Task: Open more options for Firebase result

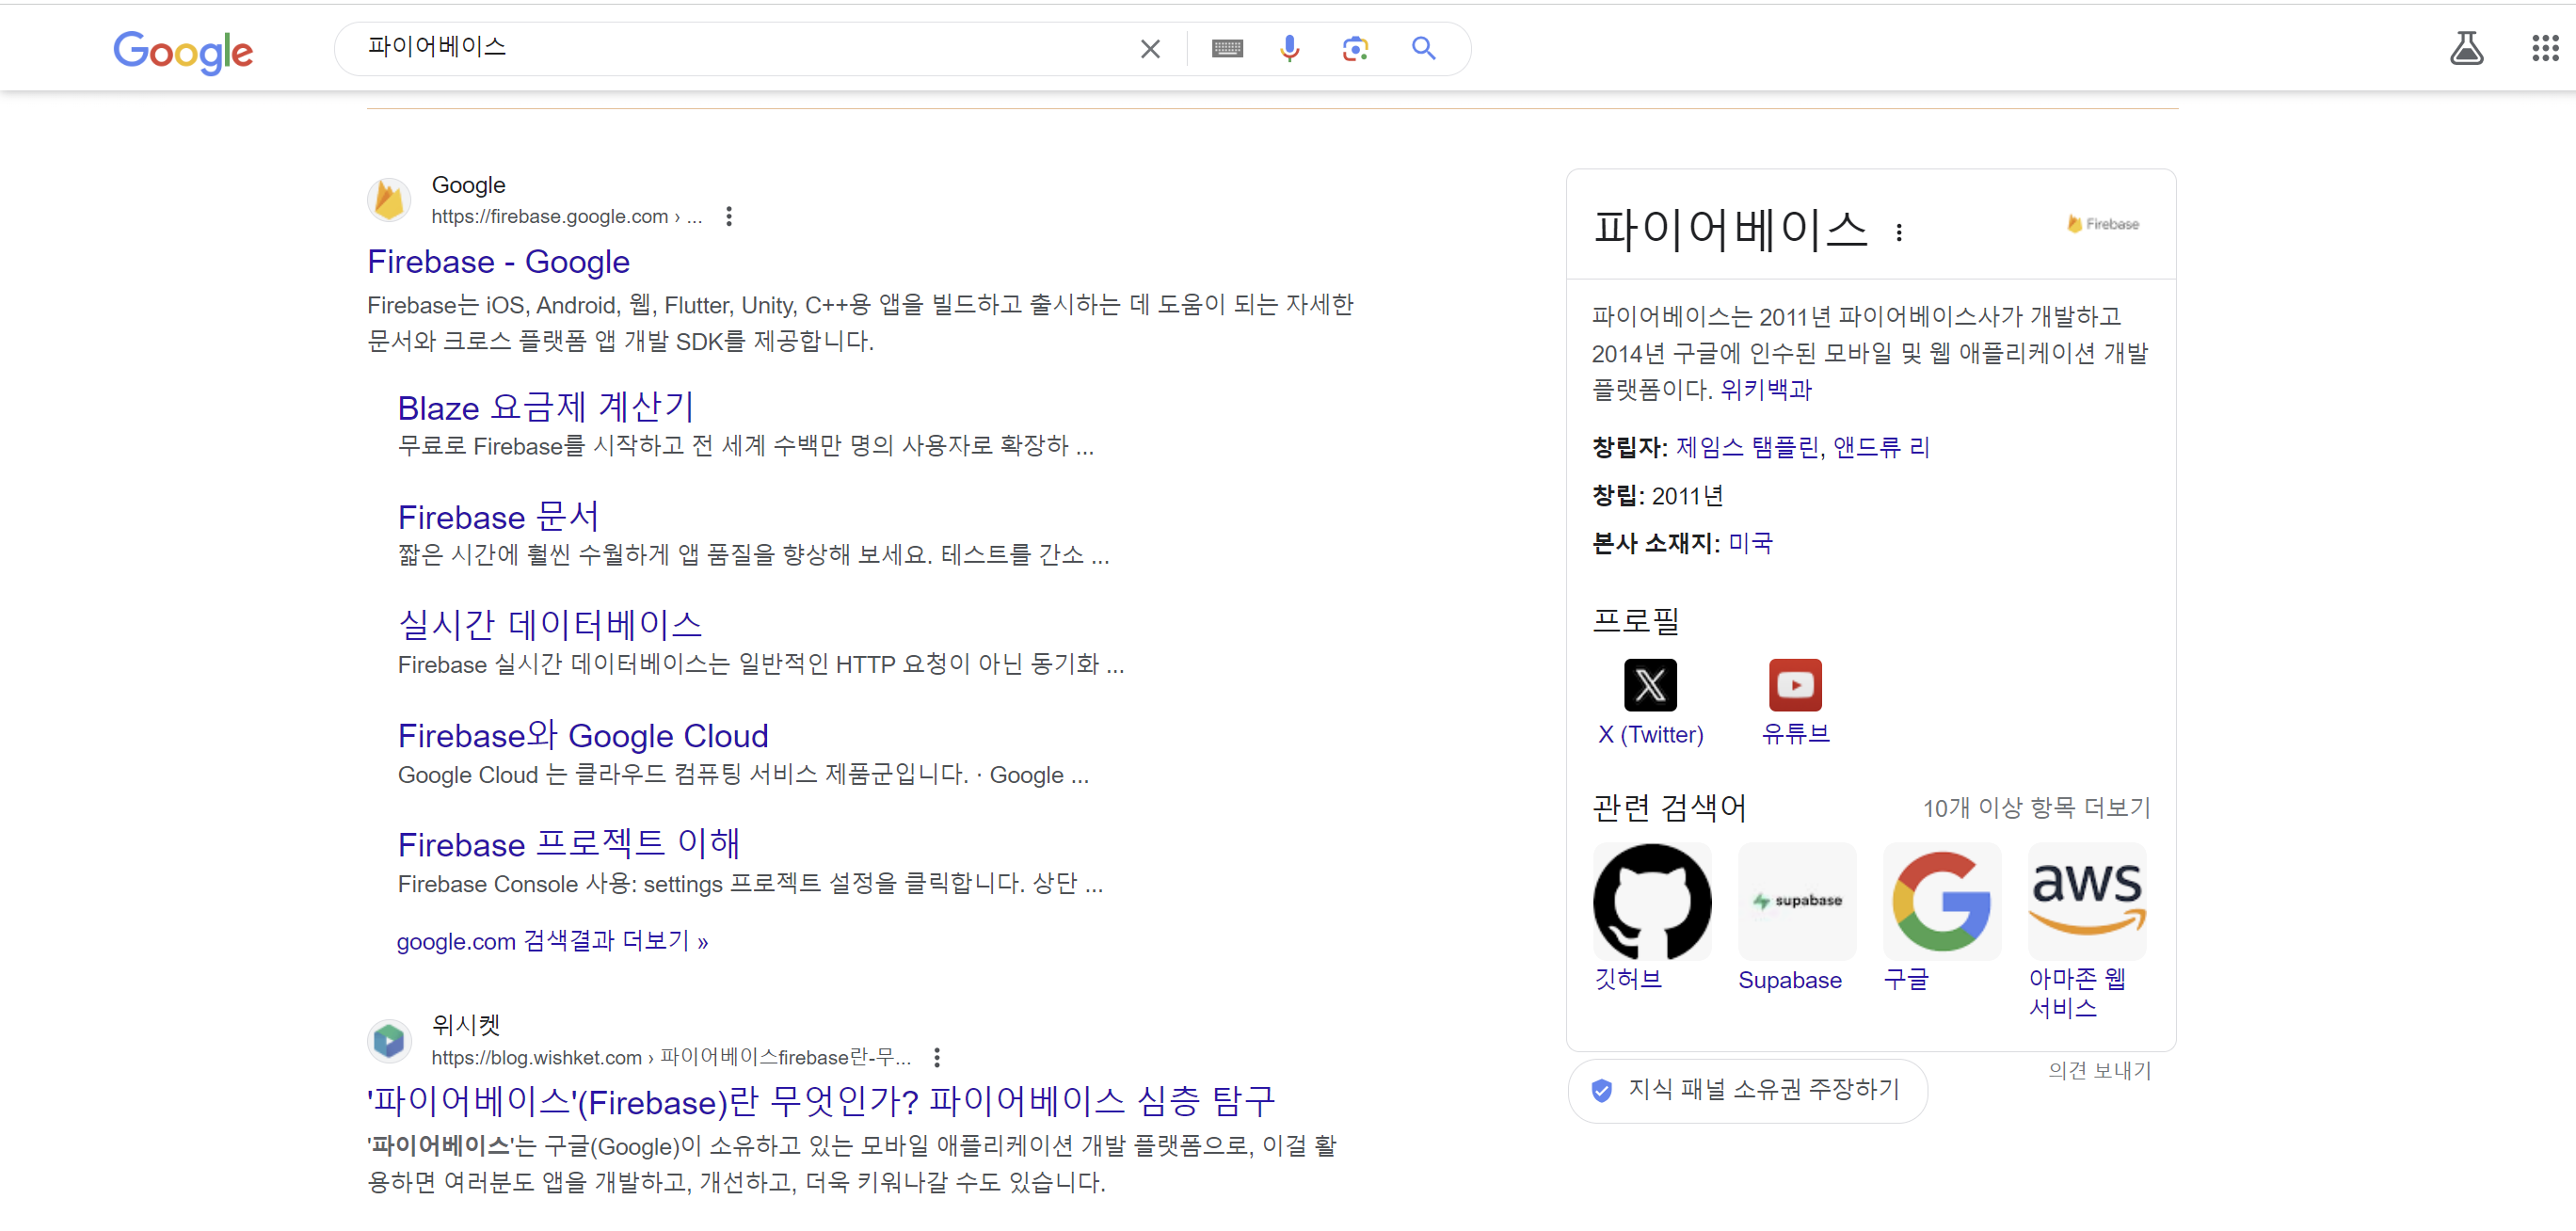Action: click(x=729, y=216)
